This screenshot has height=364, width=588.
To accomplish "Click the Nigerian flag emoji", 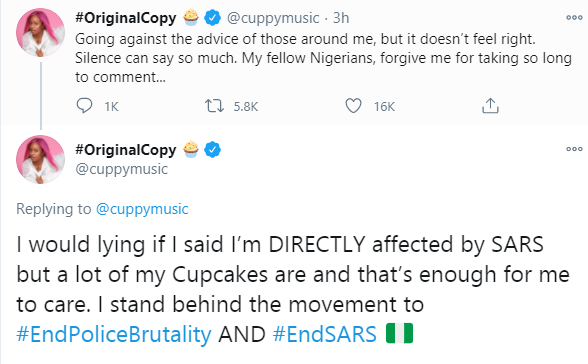I will tap(399, 333).
